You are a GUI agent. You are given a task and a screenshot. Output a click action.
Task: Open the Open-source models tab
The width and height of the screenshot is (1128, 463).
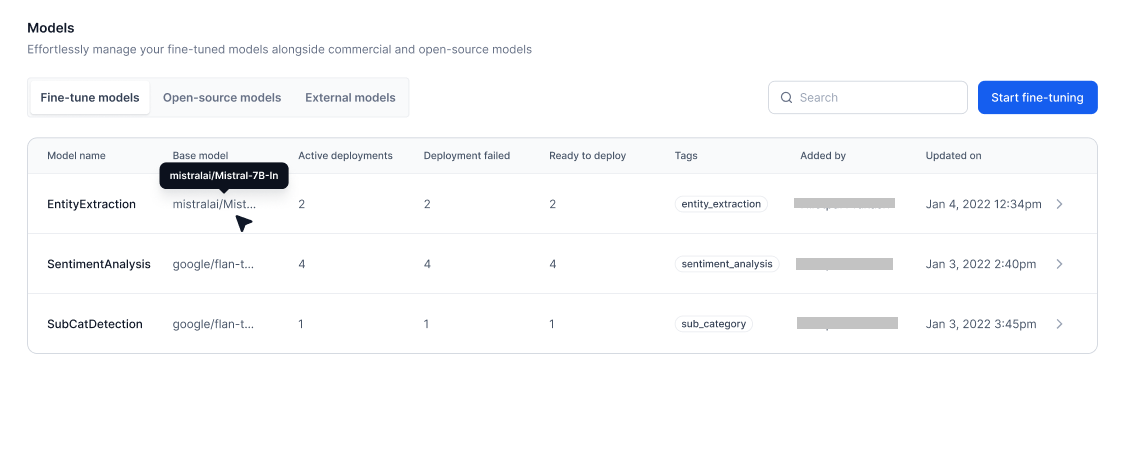tap(222, 98)
